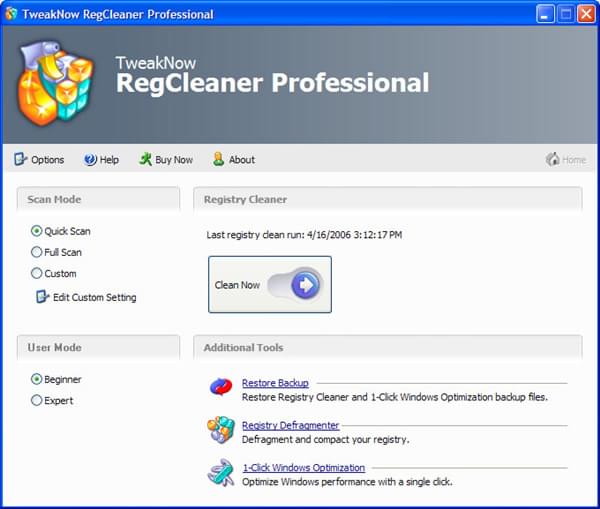Open the Buy Now menu label
Image resolution: width=600 pixels, height=509 pixels.
[x=174, y=160]
